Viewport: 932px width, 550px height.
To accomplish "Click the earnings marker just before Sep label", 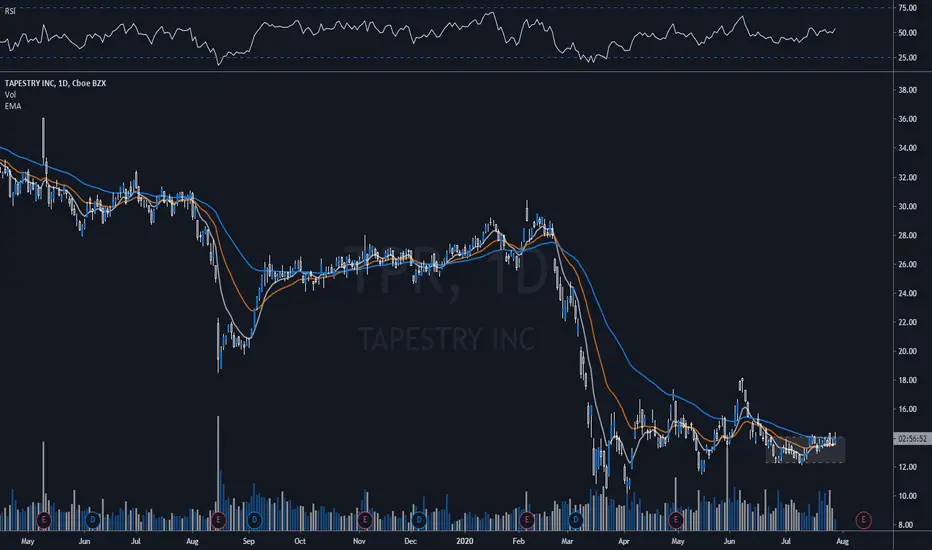I will 218,520.
